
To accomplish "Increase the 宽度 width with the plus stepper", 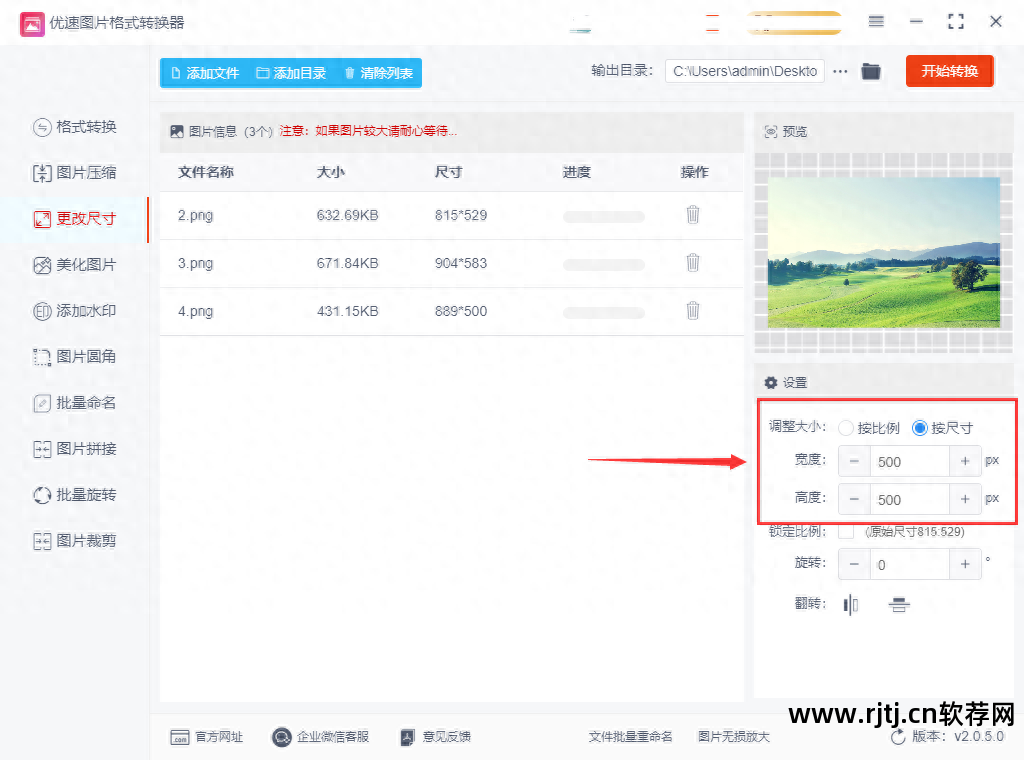I will [x=965, y=461].
